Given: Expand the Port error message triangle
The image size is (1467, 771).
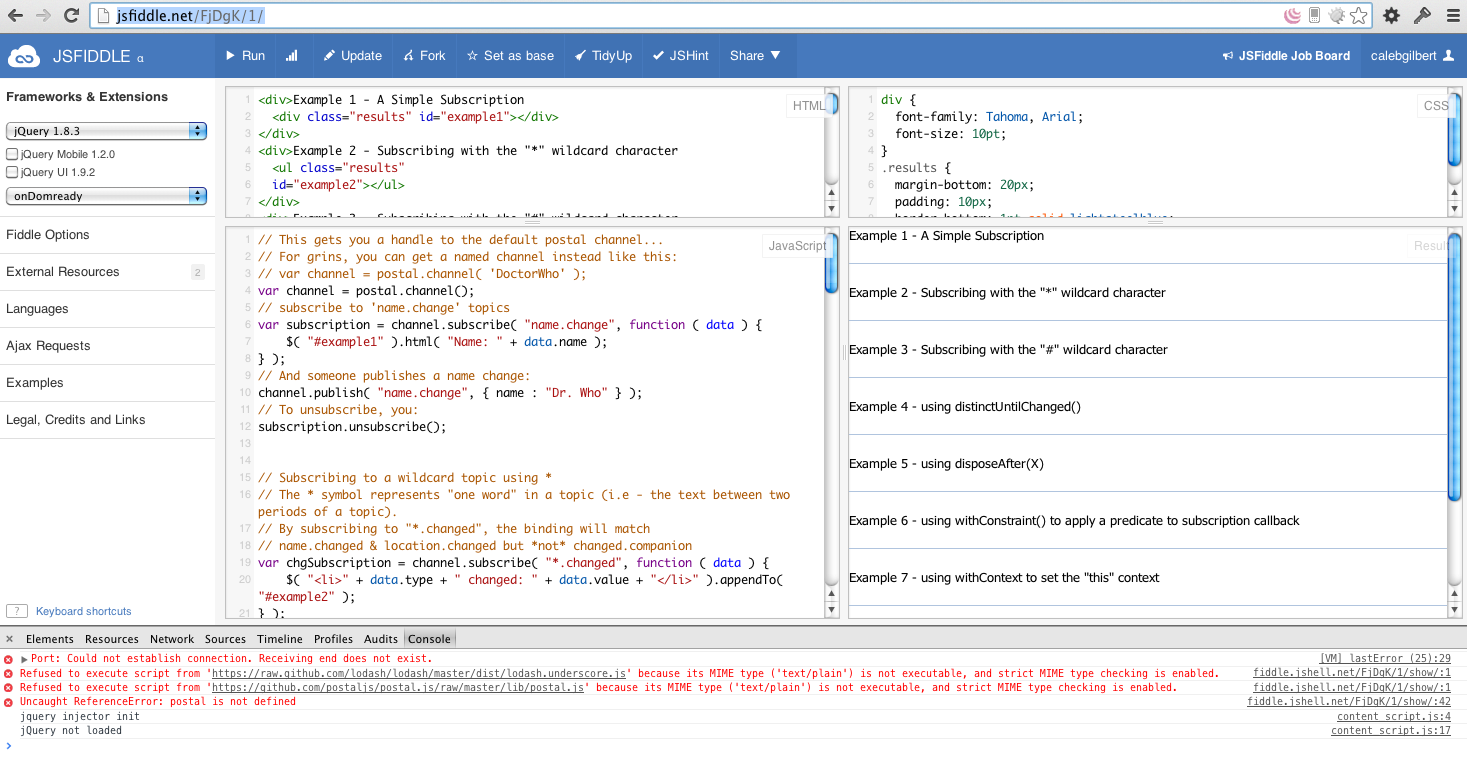Looking at the screenshot, I should pos(24,659).
